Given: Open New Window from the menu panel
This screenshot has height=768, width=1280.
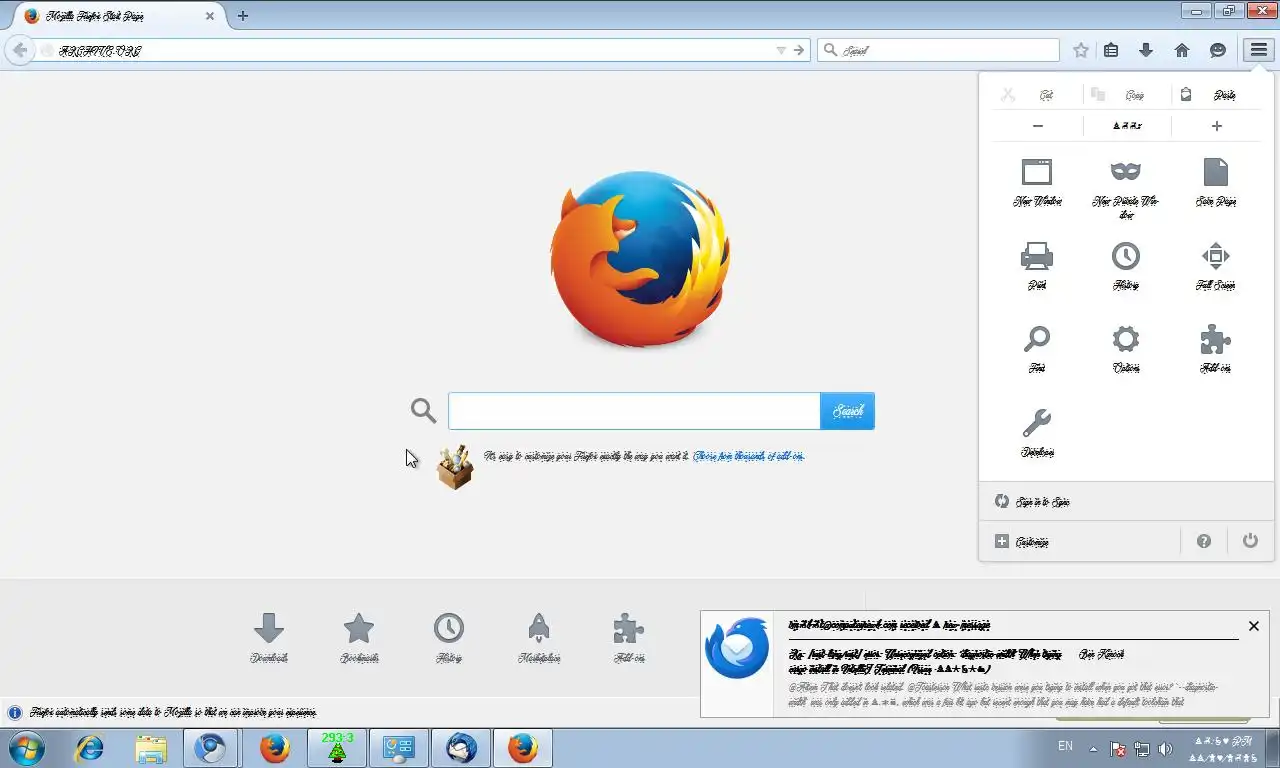Looking at the screenshot, I should pos(1037,181).
